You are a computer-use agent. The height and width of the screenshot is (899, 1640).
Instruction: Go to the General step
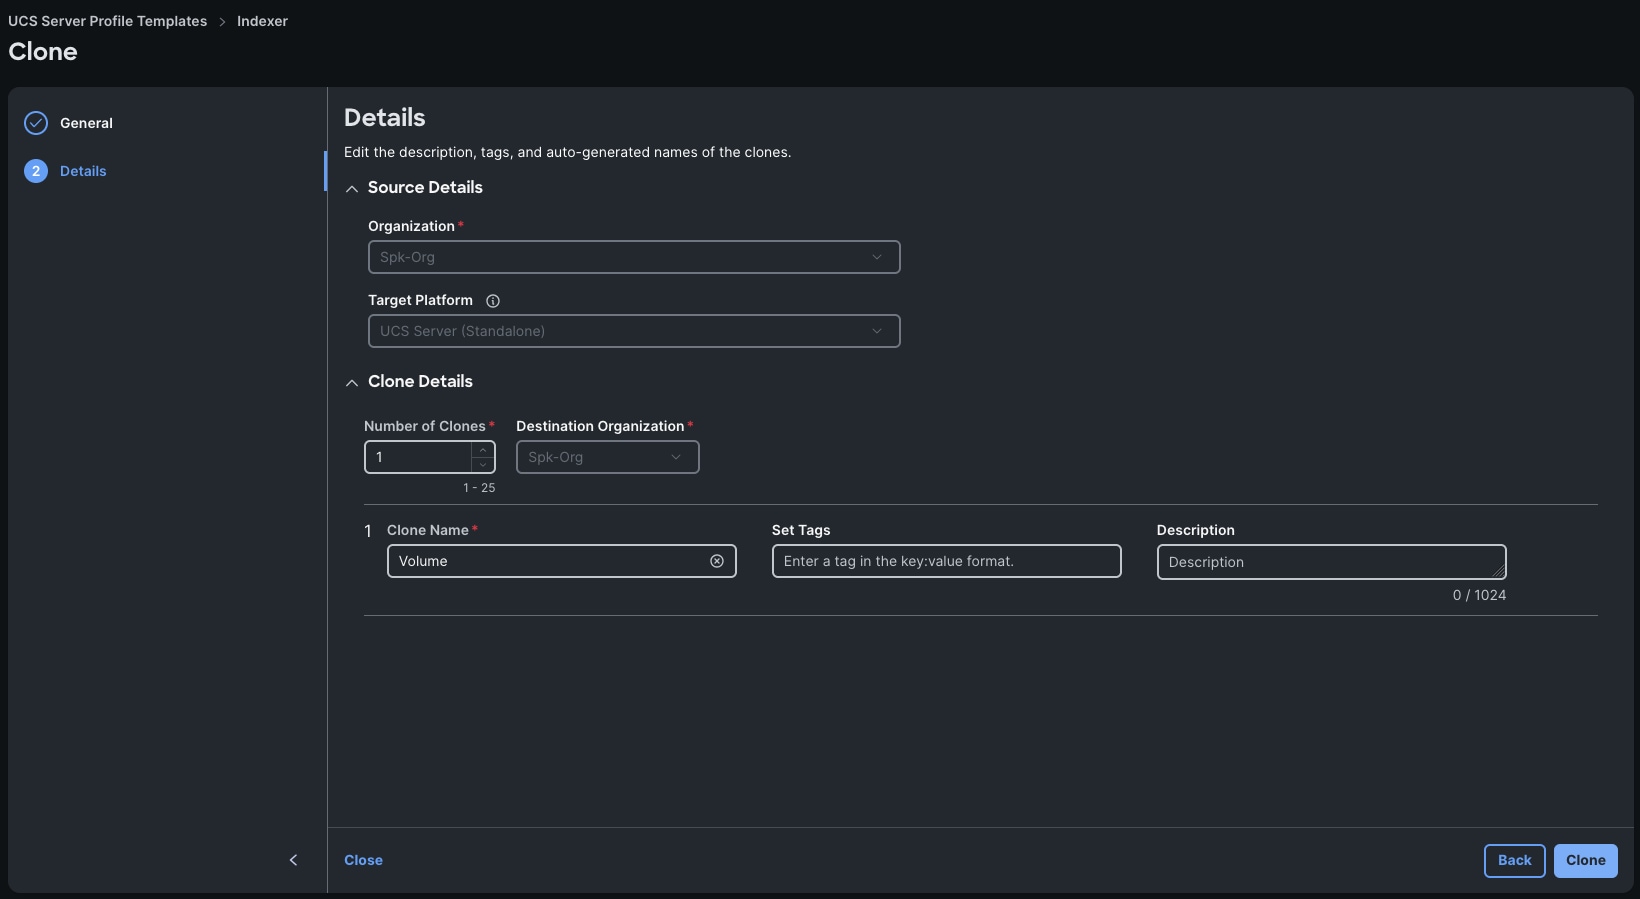pyautogui.click(x=86, y=123)
